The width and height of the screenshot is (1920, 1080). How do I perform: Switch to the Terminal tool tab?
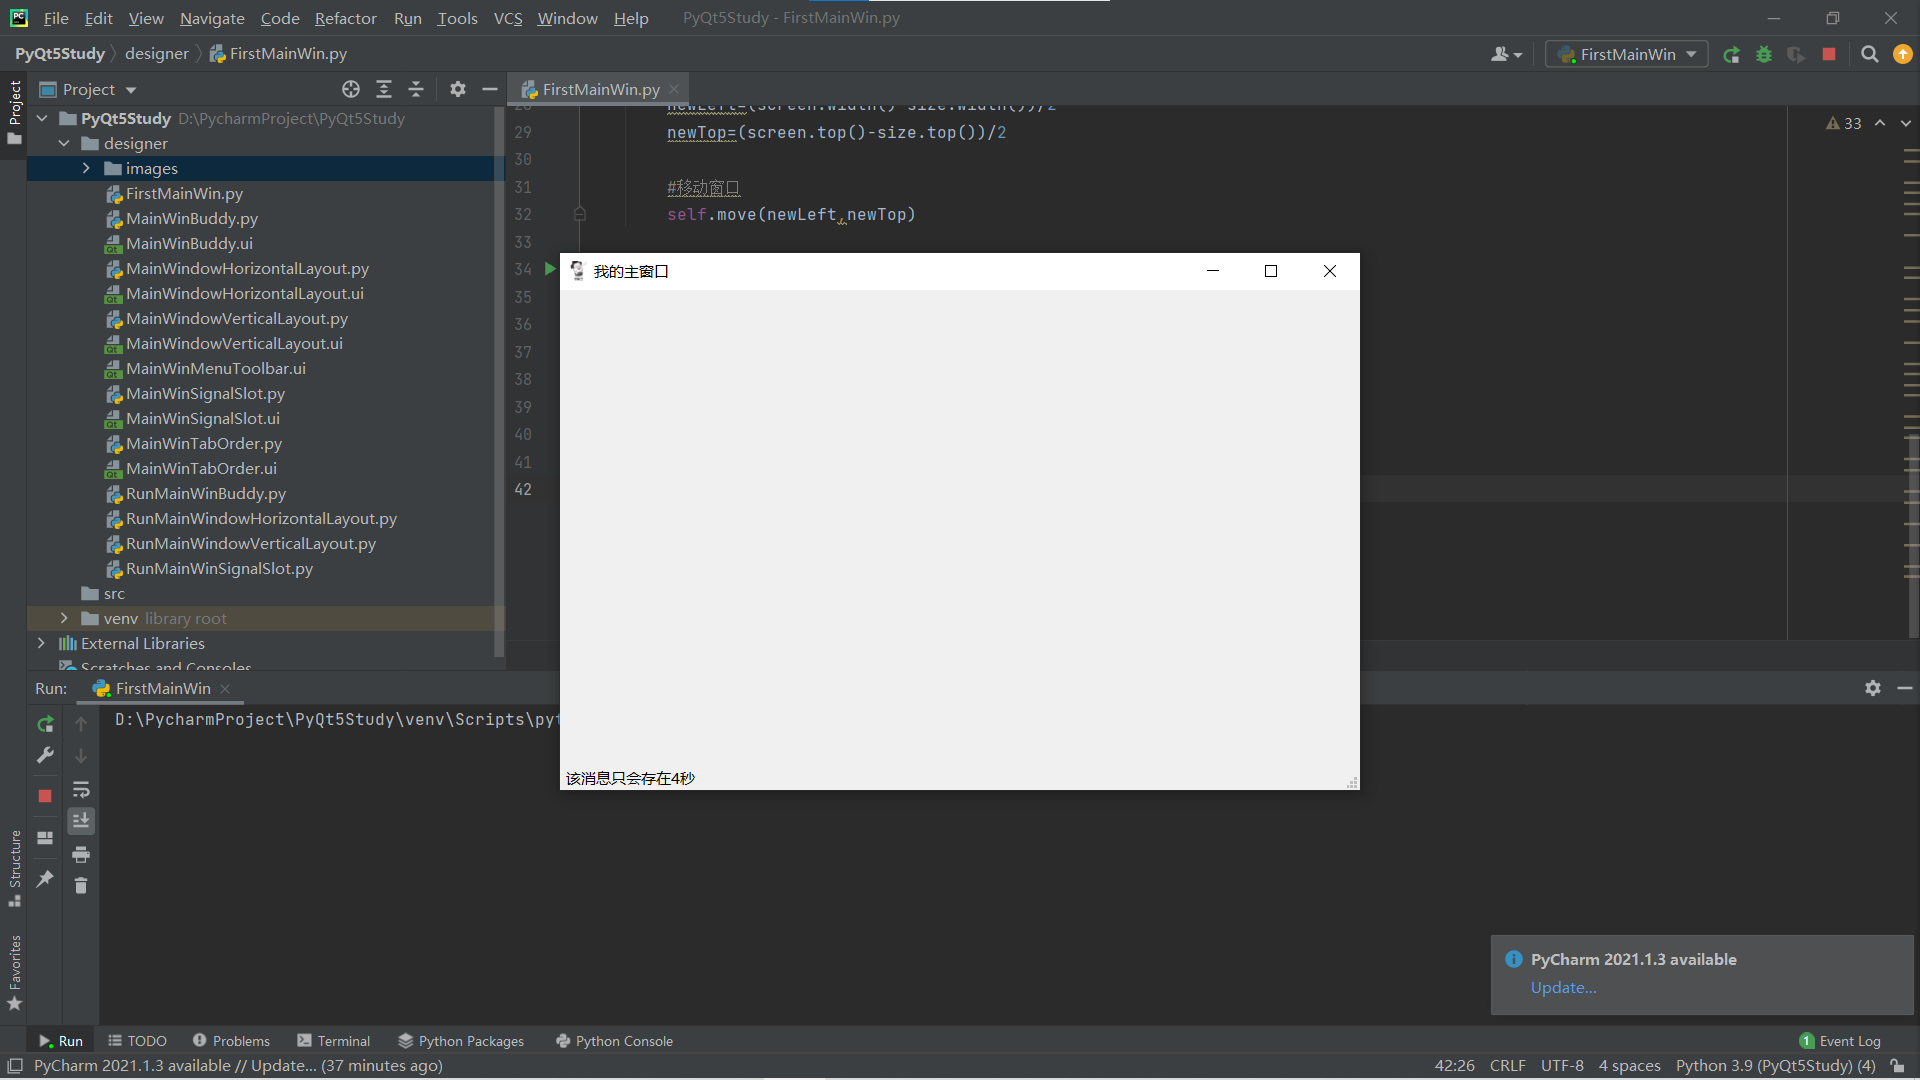pos(334,1041)
